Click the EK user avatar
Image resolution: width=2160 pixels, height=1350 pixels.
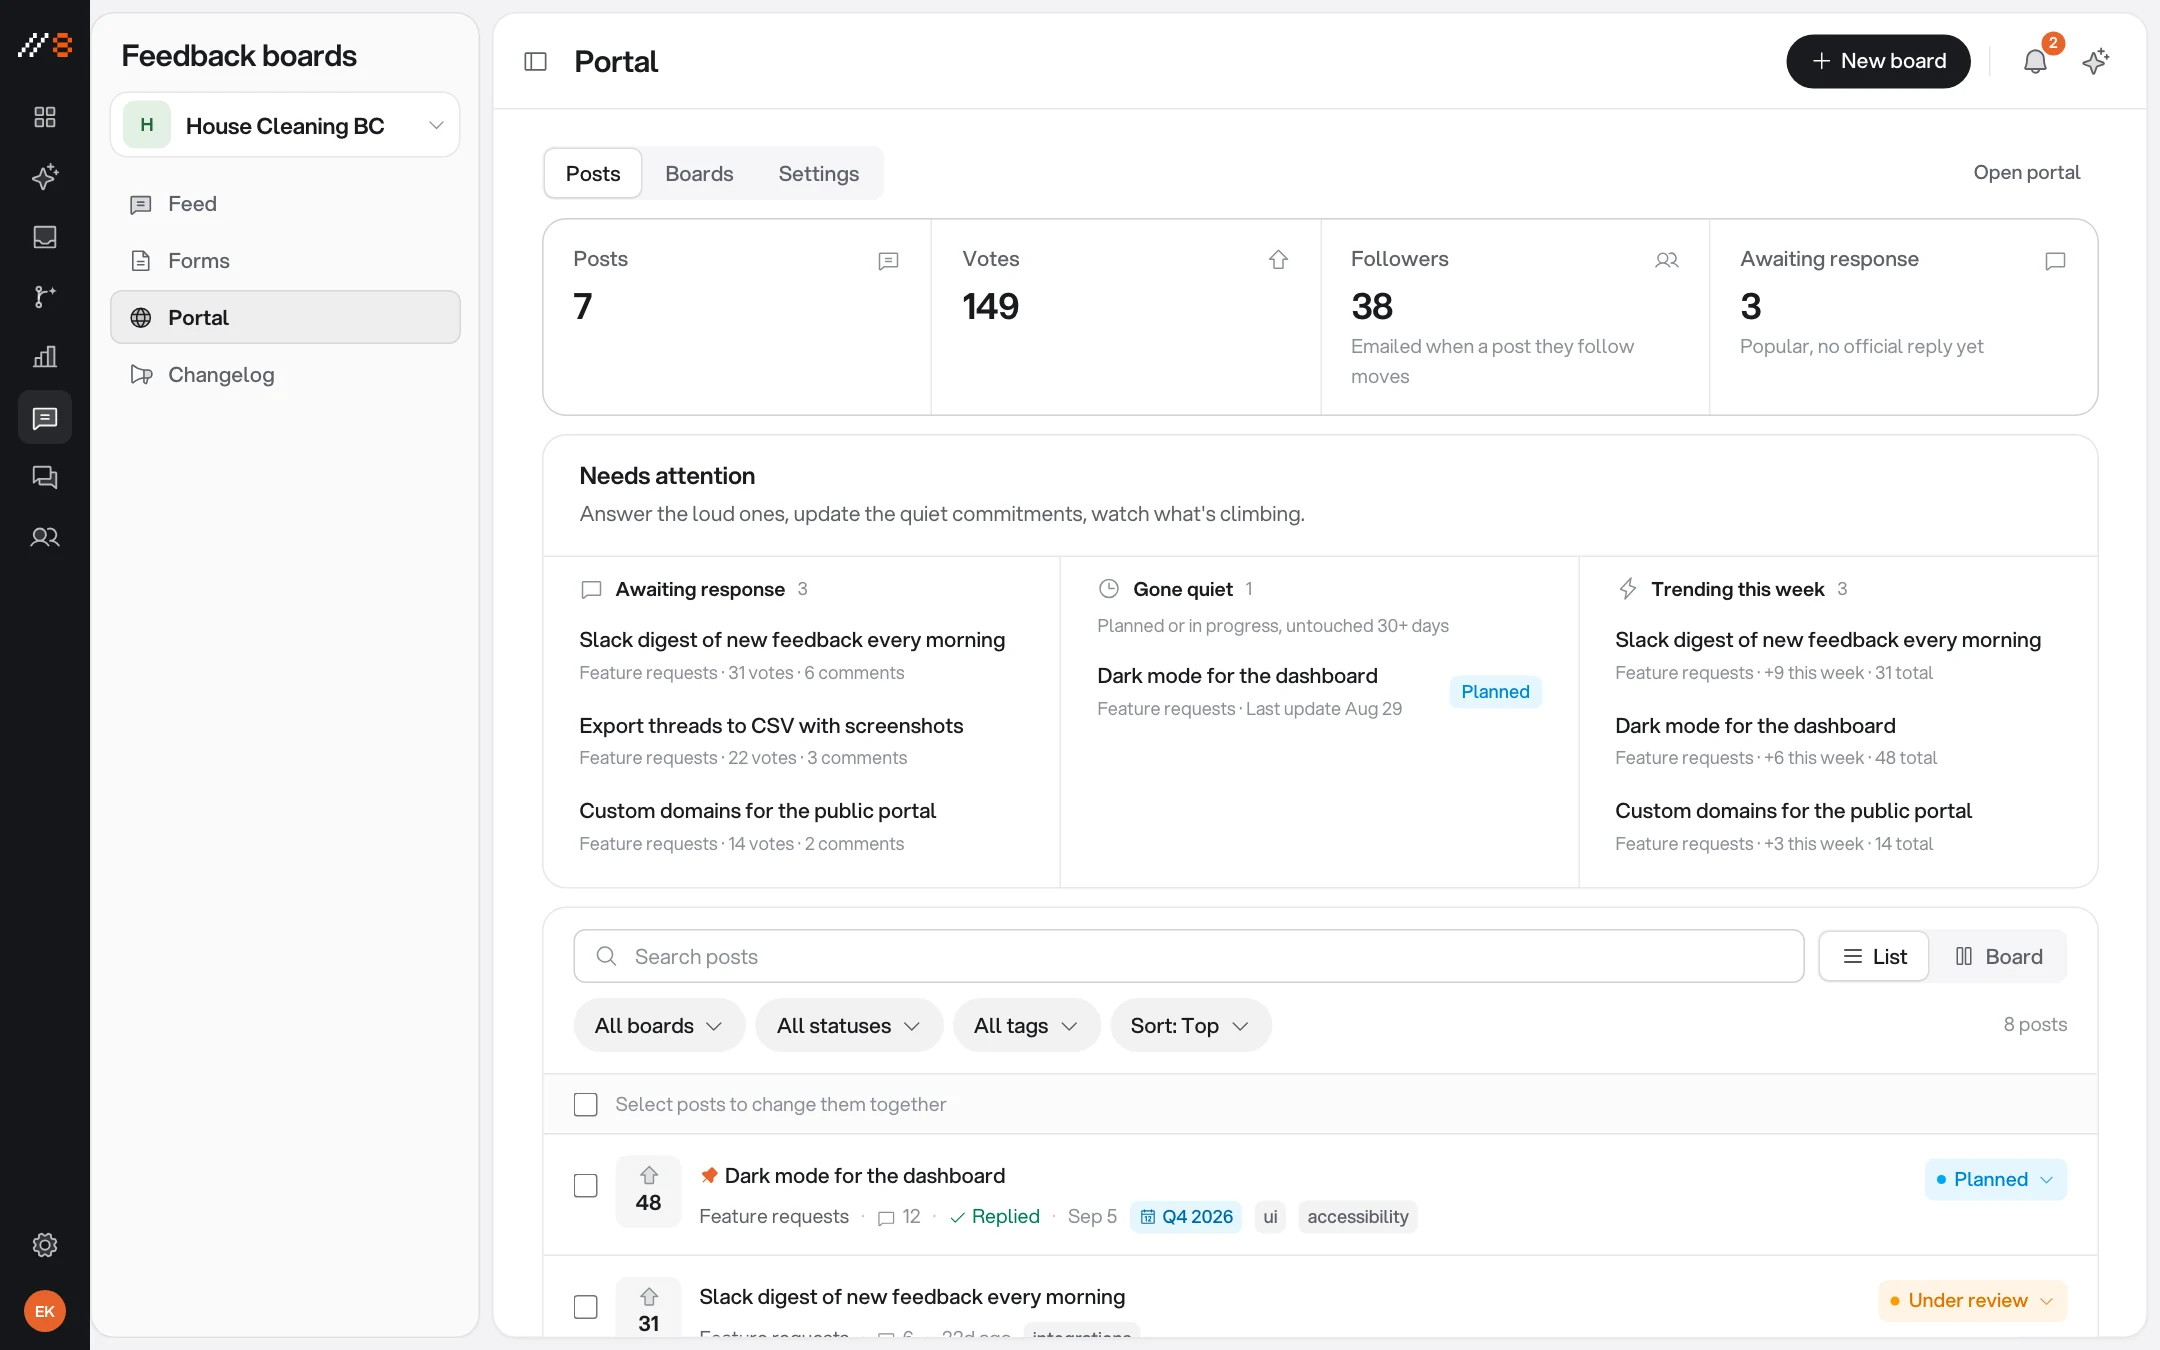(x=45, y=1311)
